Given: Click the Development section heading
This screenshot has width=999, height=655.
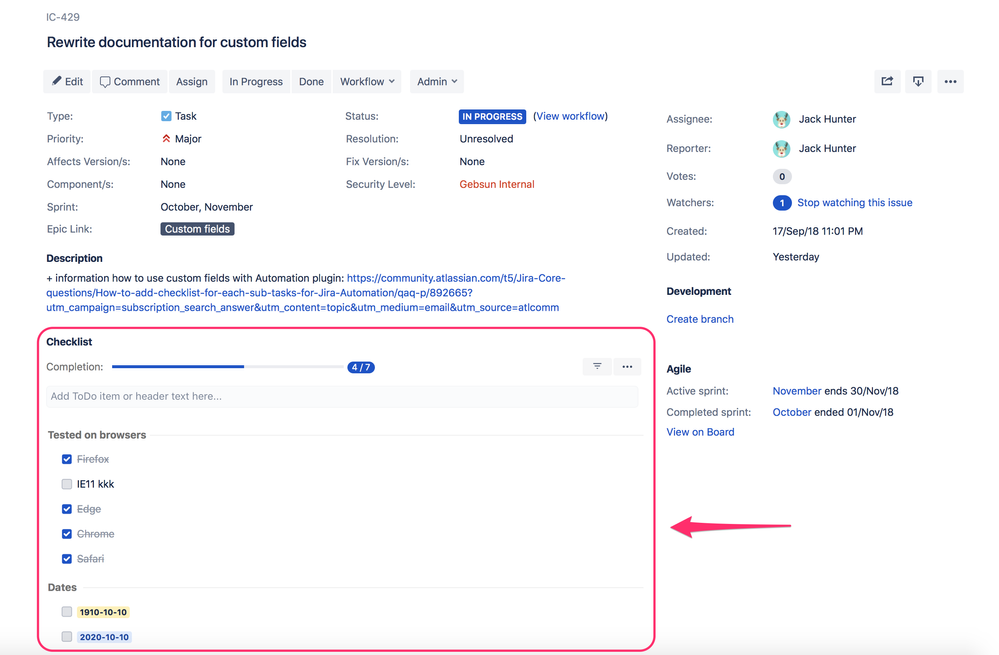Looking at the screenshot, I should tap(699, 291).
